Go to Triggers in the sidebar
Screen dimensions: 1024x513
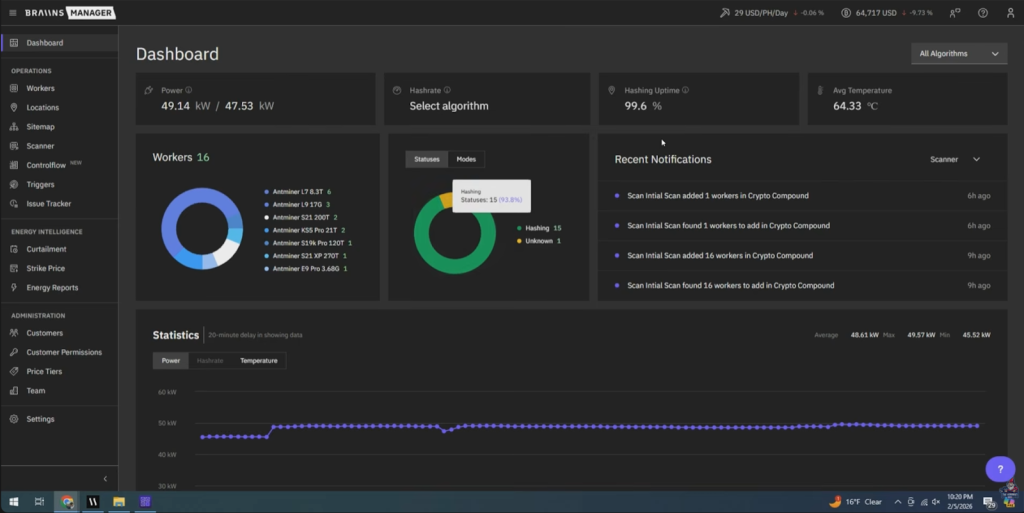pos(40,185)
